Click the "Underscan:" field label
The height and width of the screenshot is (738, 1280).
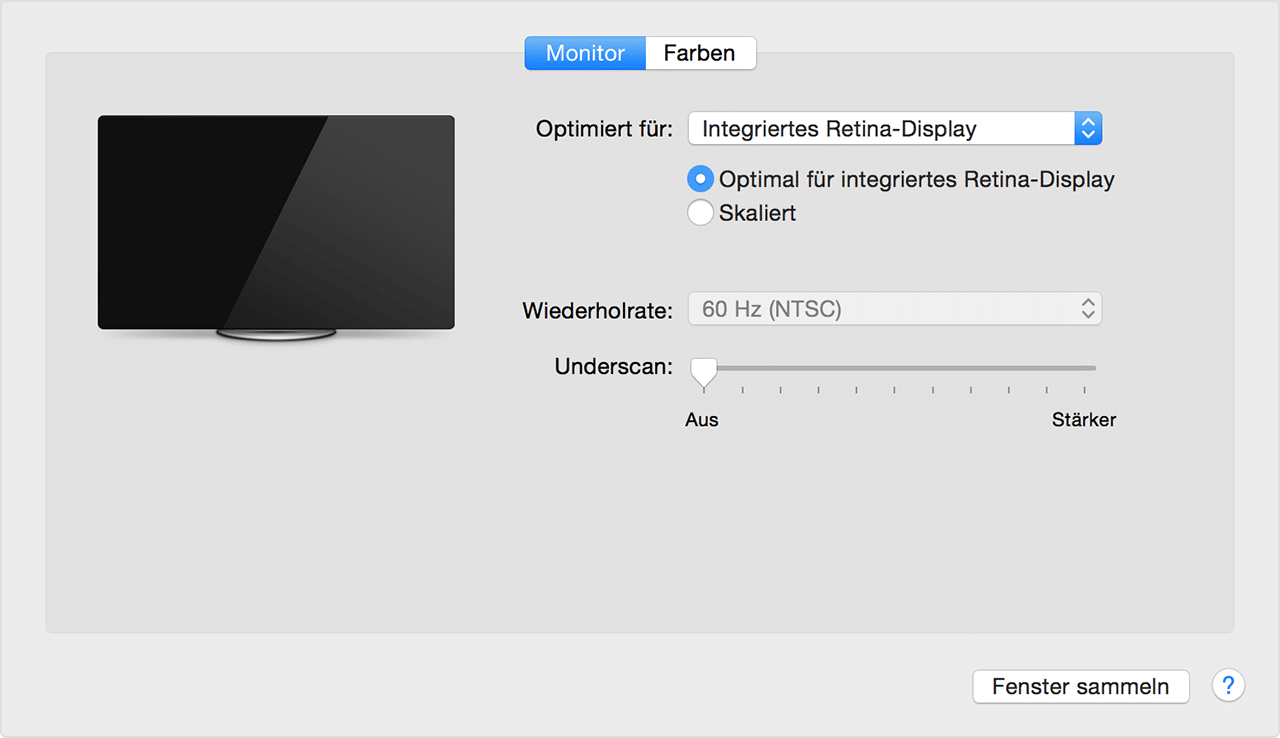point(612,367)
